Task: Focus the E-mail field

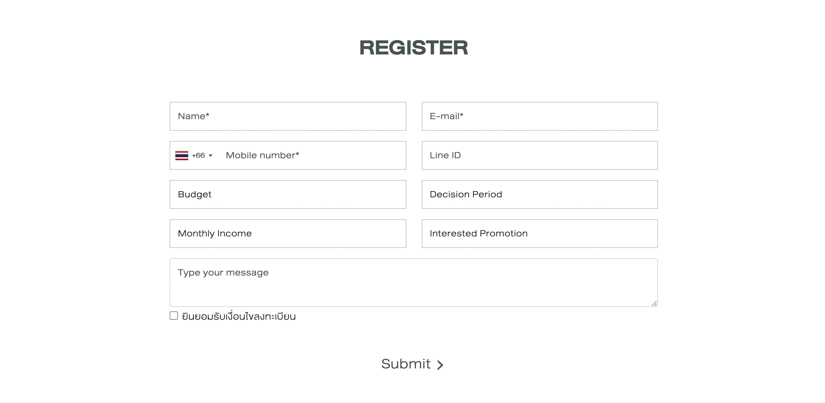Action: (x=539, y=116)
